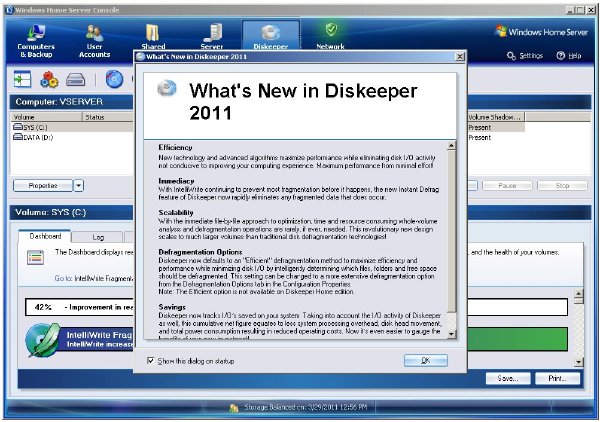This screenshot has width=600, height=422.
Task: Open the Network status tab
Action: point(331,36)
